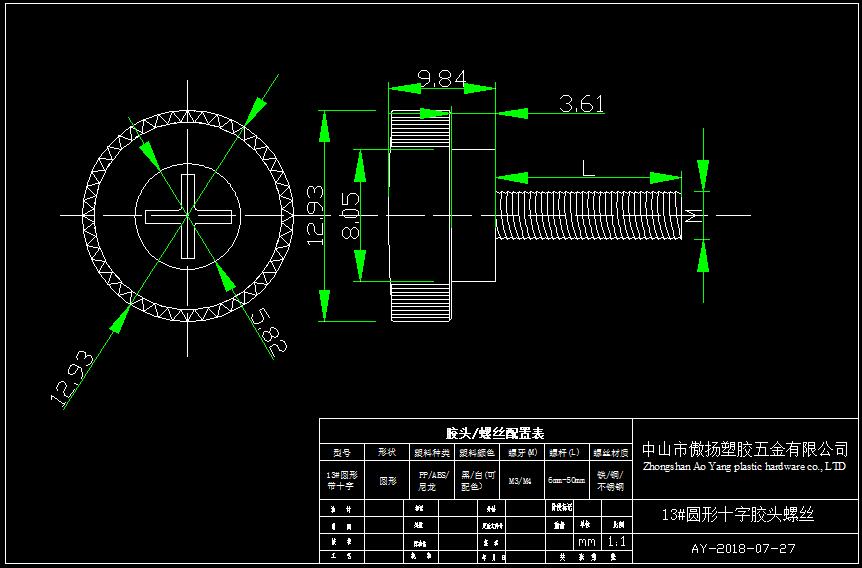The image size is (862, 568).
Task: Click the 塑料种类 column header
Action: (x=432, y=454)
